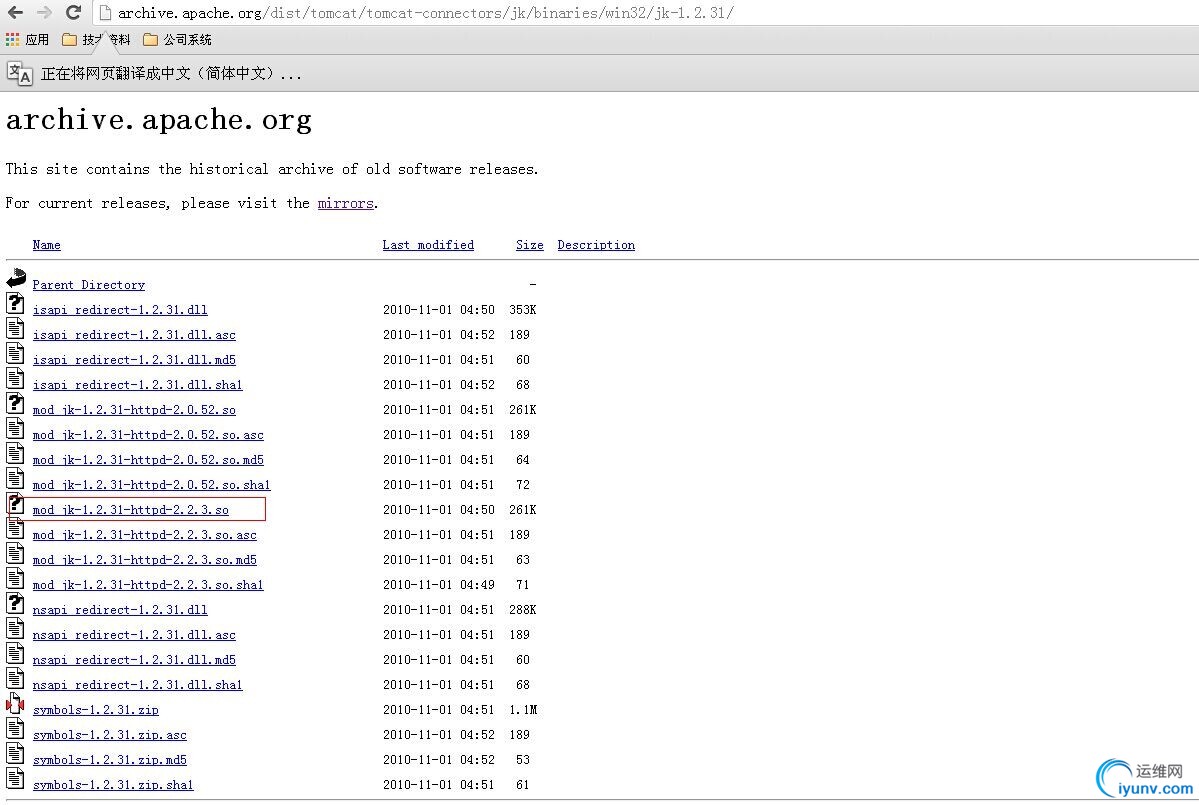The width and height of the screenshot is (1199, 805).
Task: Open mod_jk-1.2.31-httpd-2.0.52.so.md5 link
Action: tap(148, 460)
